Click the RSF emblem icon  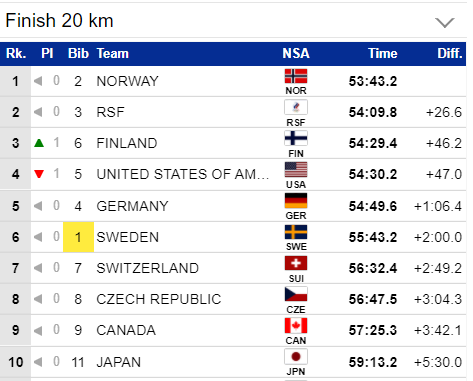[x=296, y=107]
